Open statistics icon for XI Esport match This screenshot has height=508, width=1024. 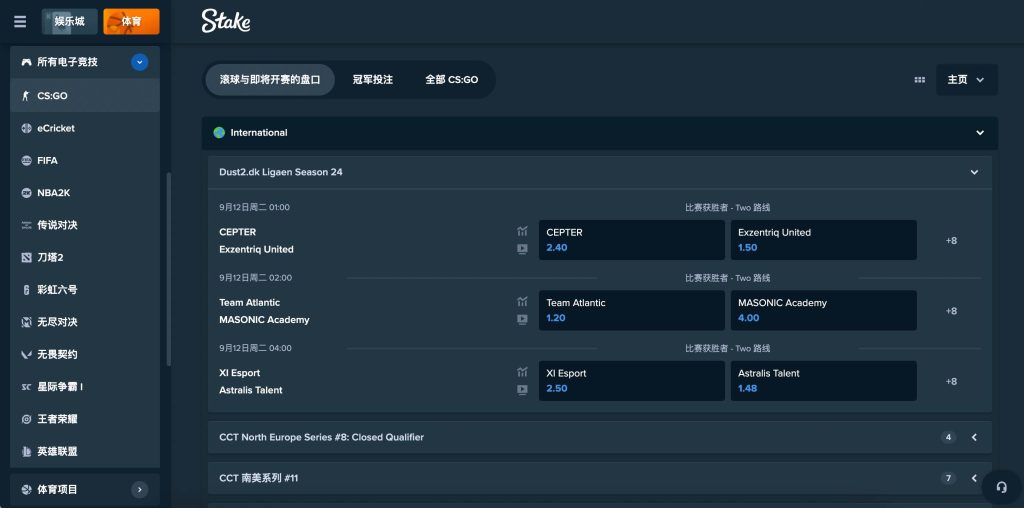pos(522,372)
